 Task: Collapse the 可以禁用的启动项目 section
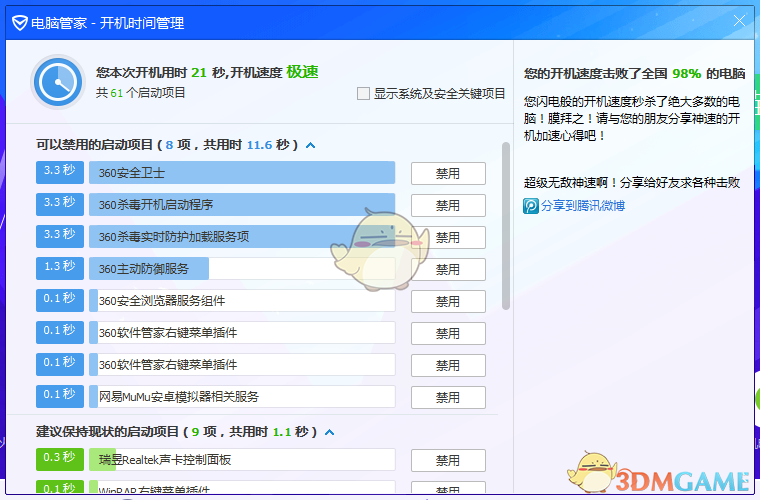[311, 145]
